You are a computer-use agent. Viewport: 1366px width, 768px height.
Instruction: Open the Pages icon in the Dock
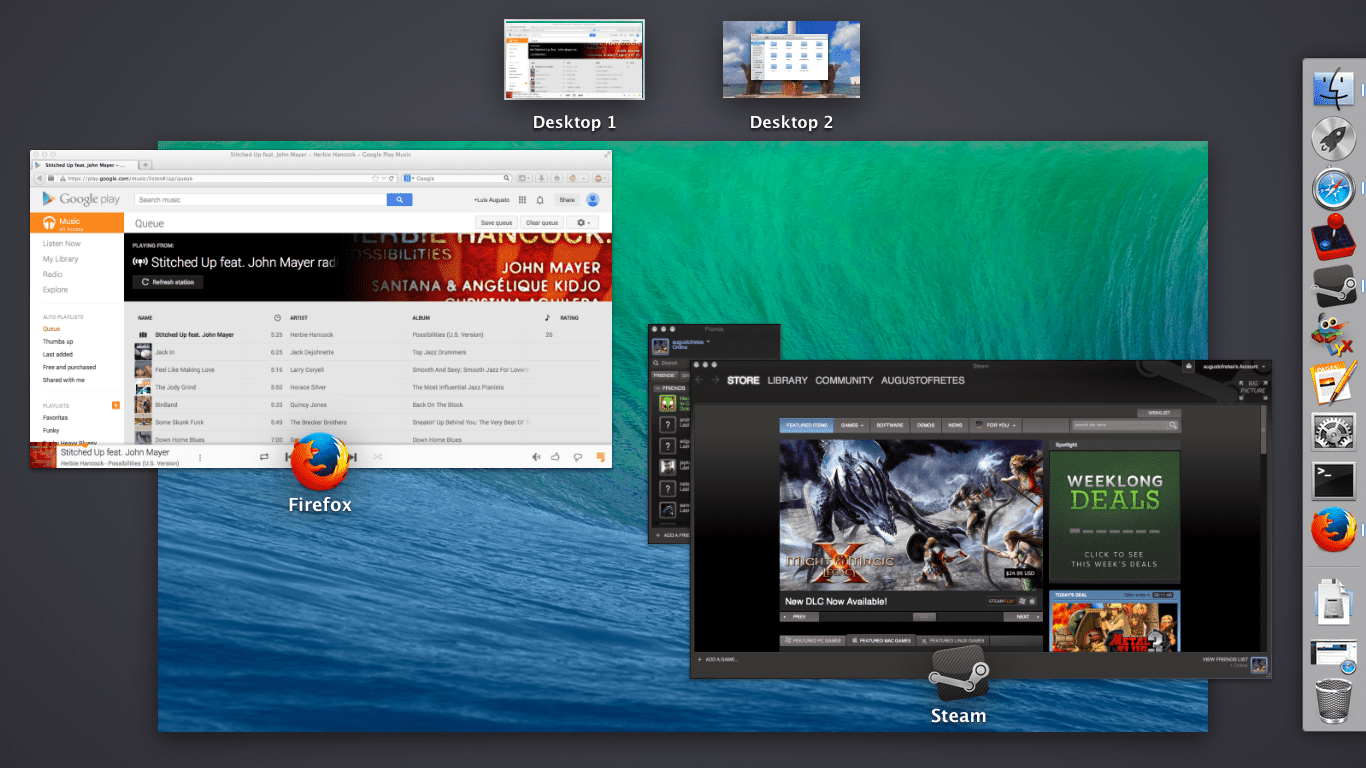click(x=1332, y=384)
